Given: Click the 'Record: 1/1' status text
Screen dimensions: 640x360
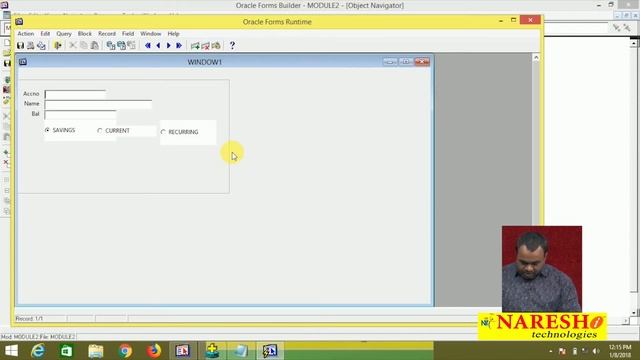Looking at the screenshot, I should point(29,318).
